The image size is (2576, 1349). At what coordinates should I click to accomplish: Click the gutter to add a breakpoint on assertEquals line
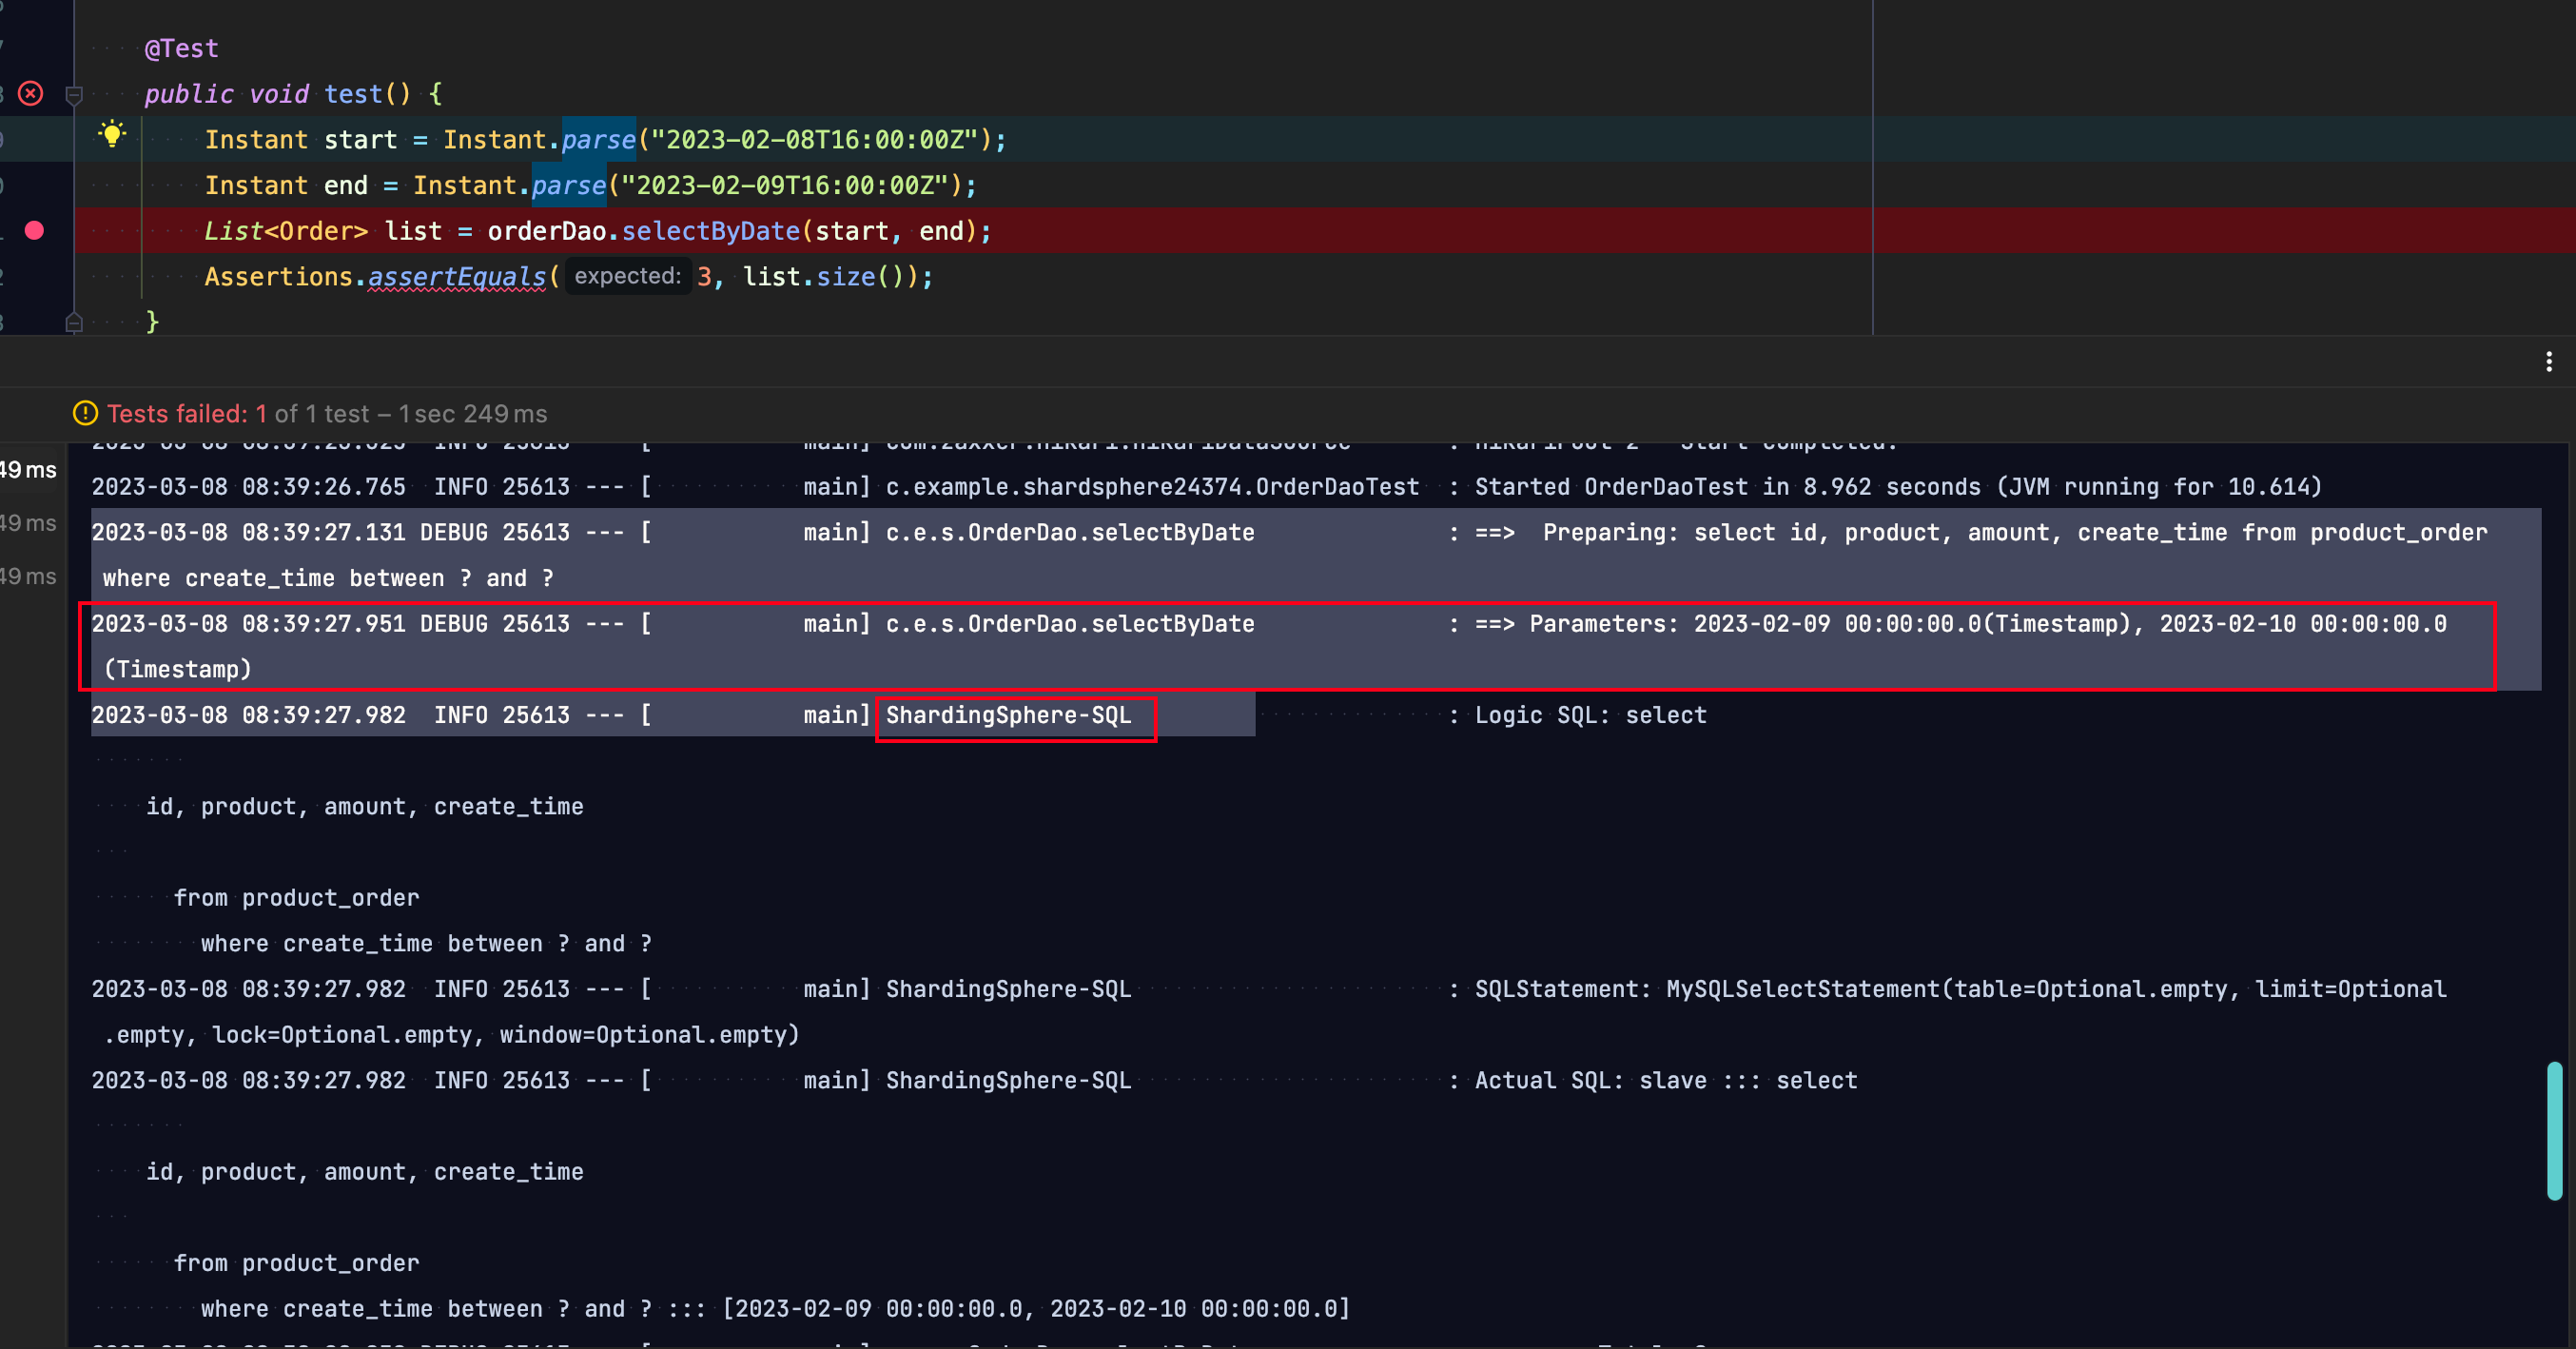(35, 277)
